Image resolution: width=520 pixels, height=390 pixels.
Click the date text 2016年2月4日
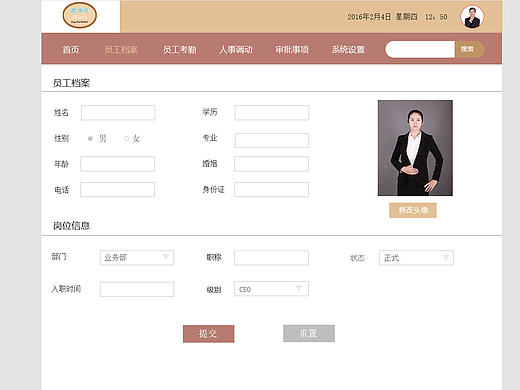[x=369, y=17]
